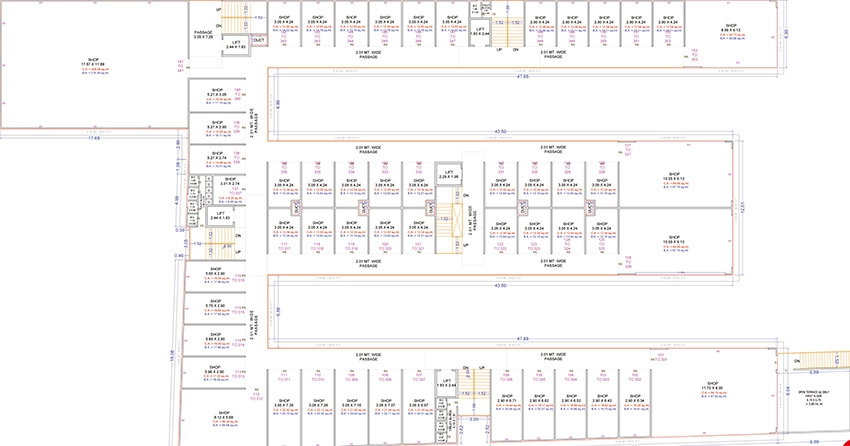Select the SHOP 10.55 X 6.13 beside 126 TO 326
Screen dimensions: 850x446
point(674,240)
